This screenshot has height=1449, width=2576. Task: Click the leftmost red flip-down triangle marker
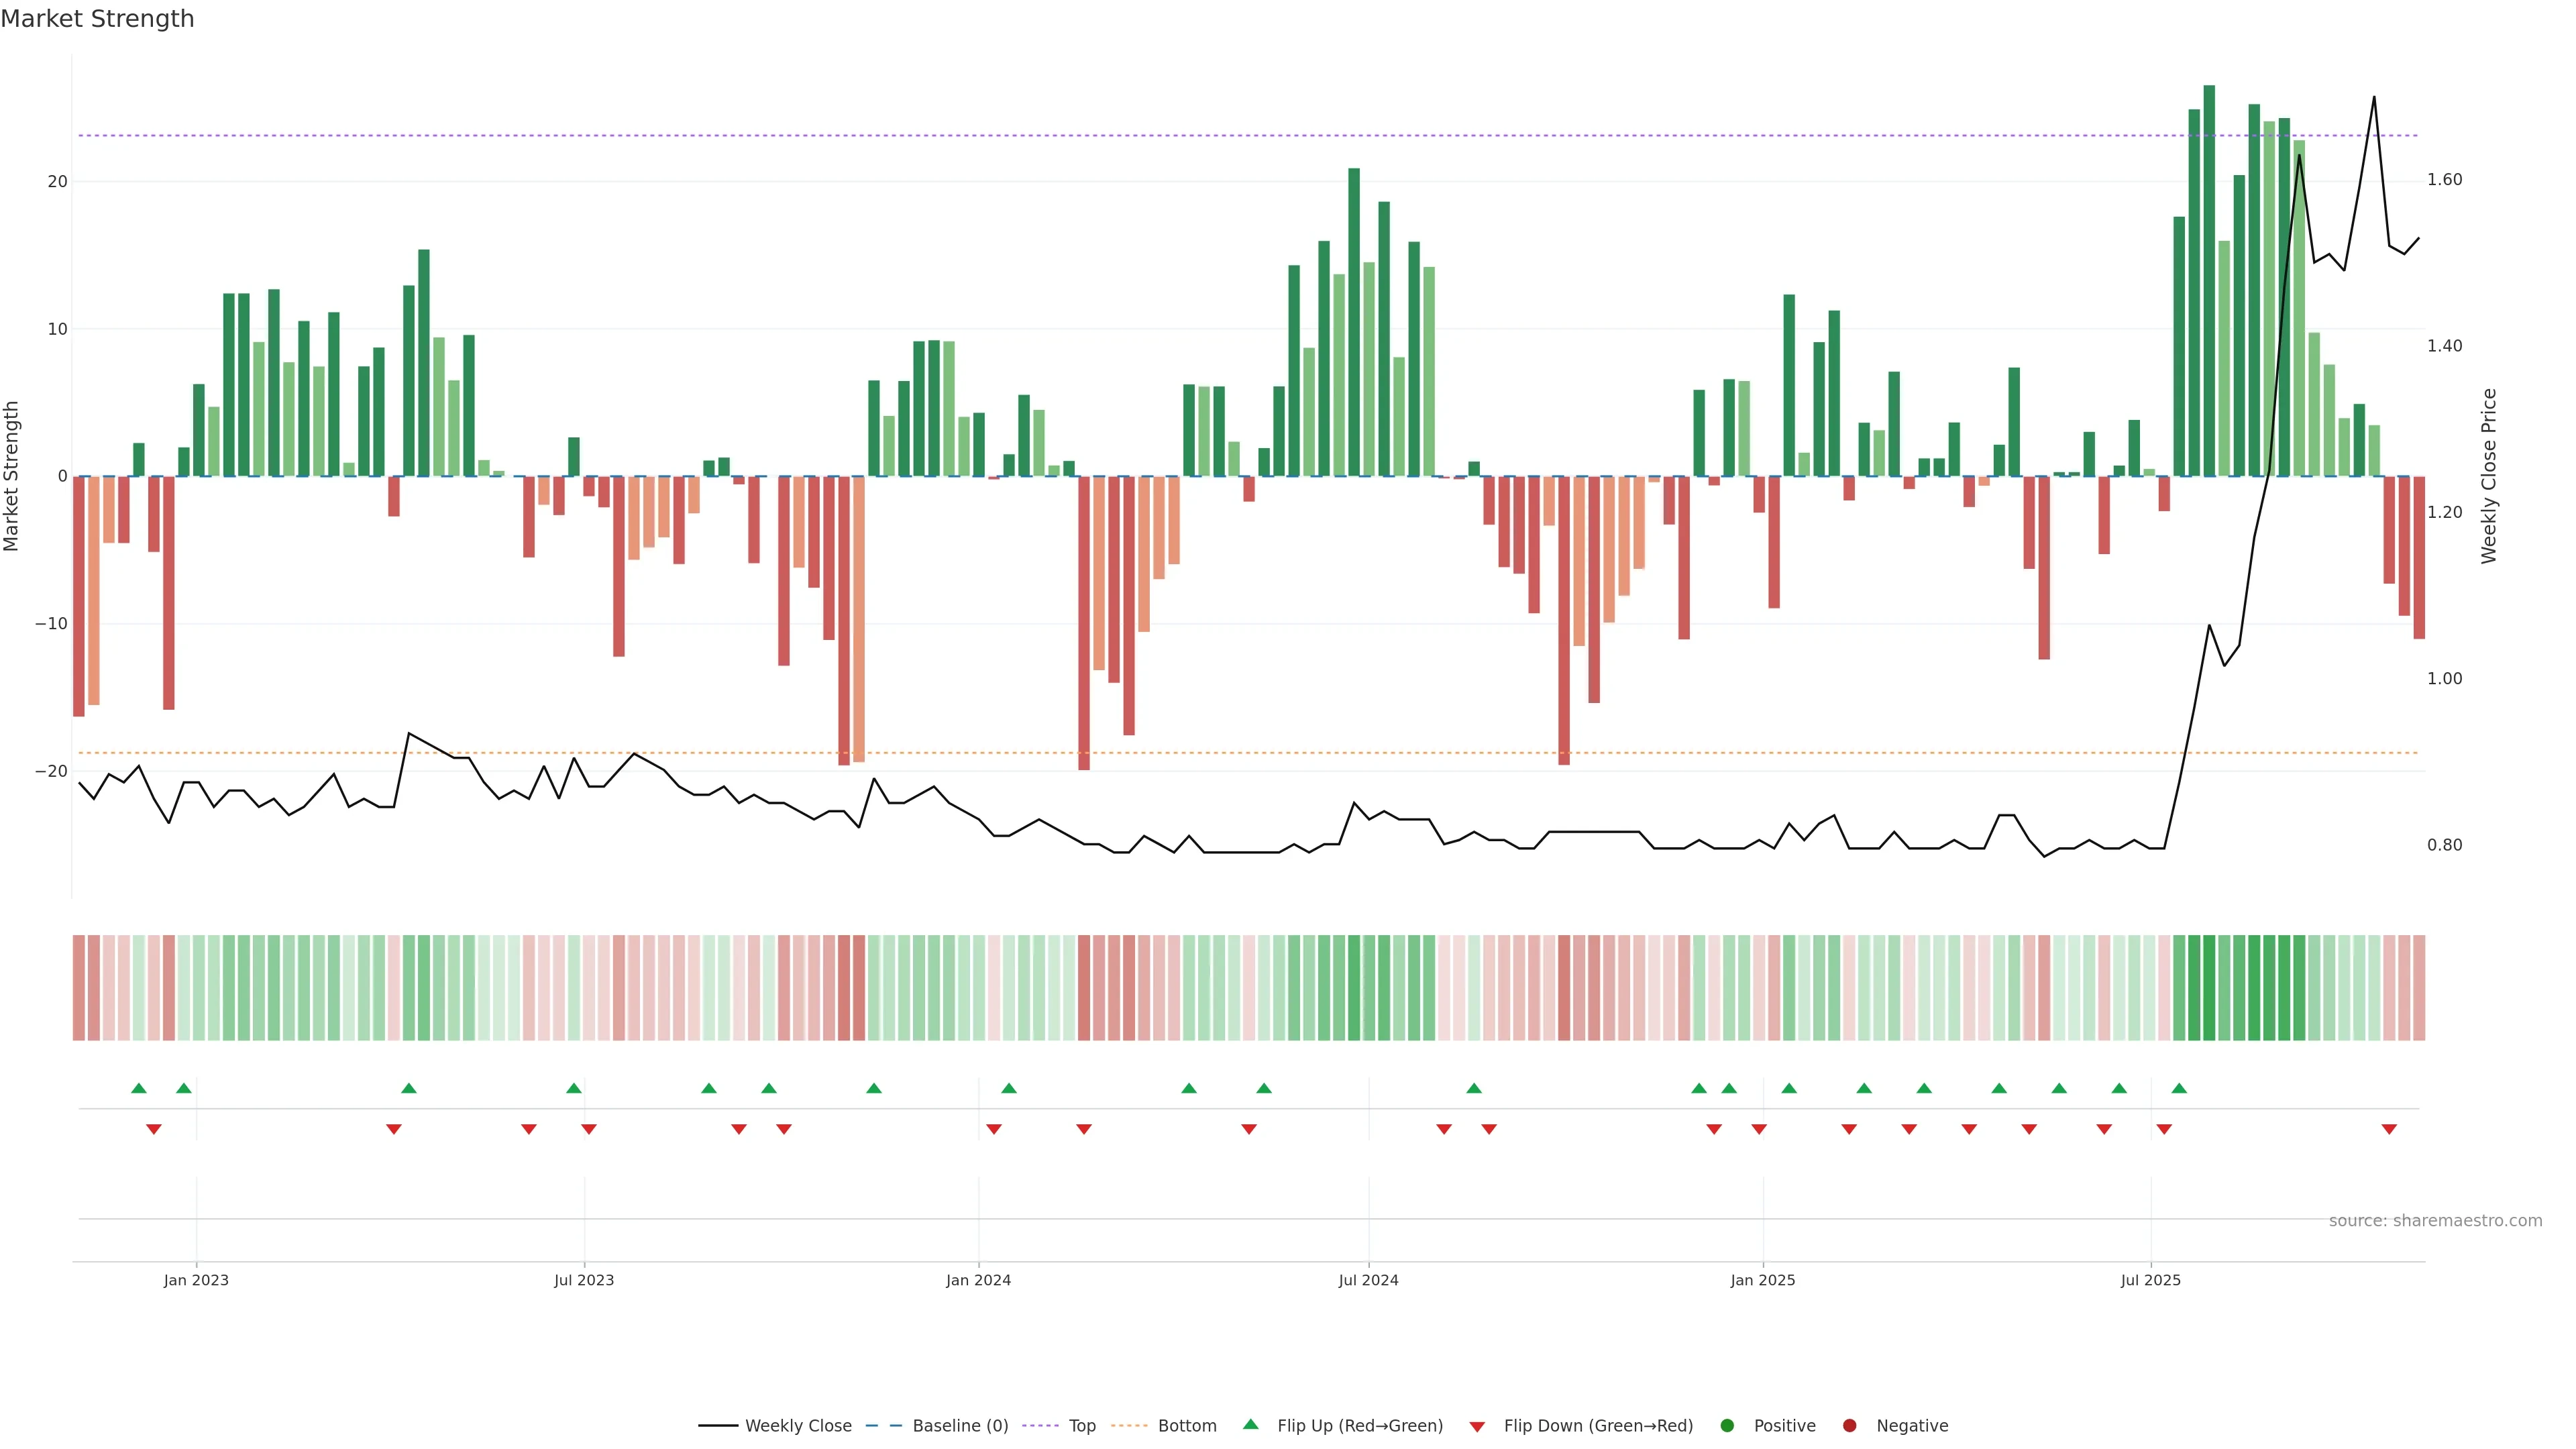(154, 1129)
